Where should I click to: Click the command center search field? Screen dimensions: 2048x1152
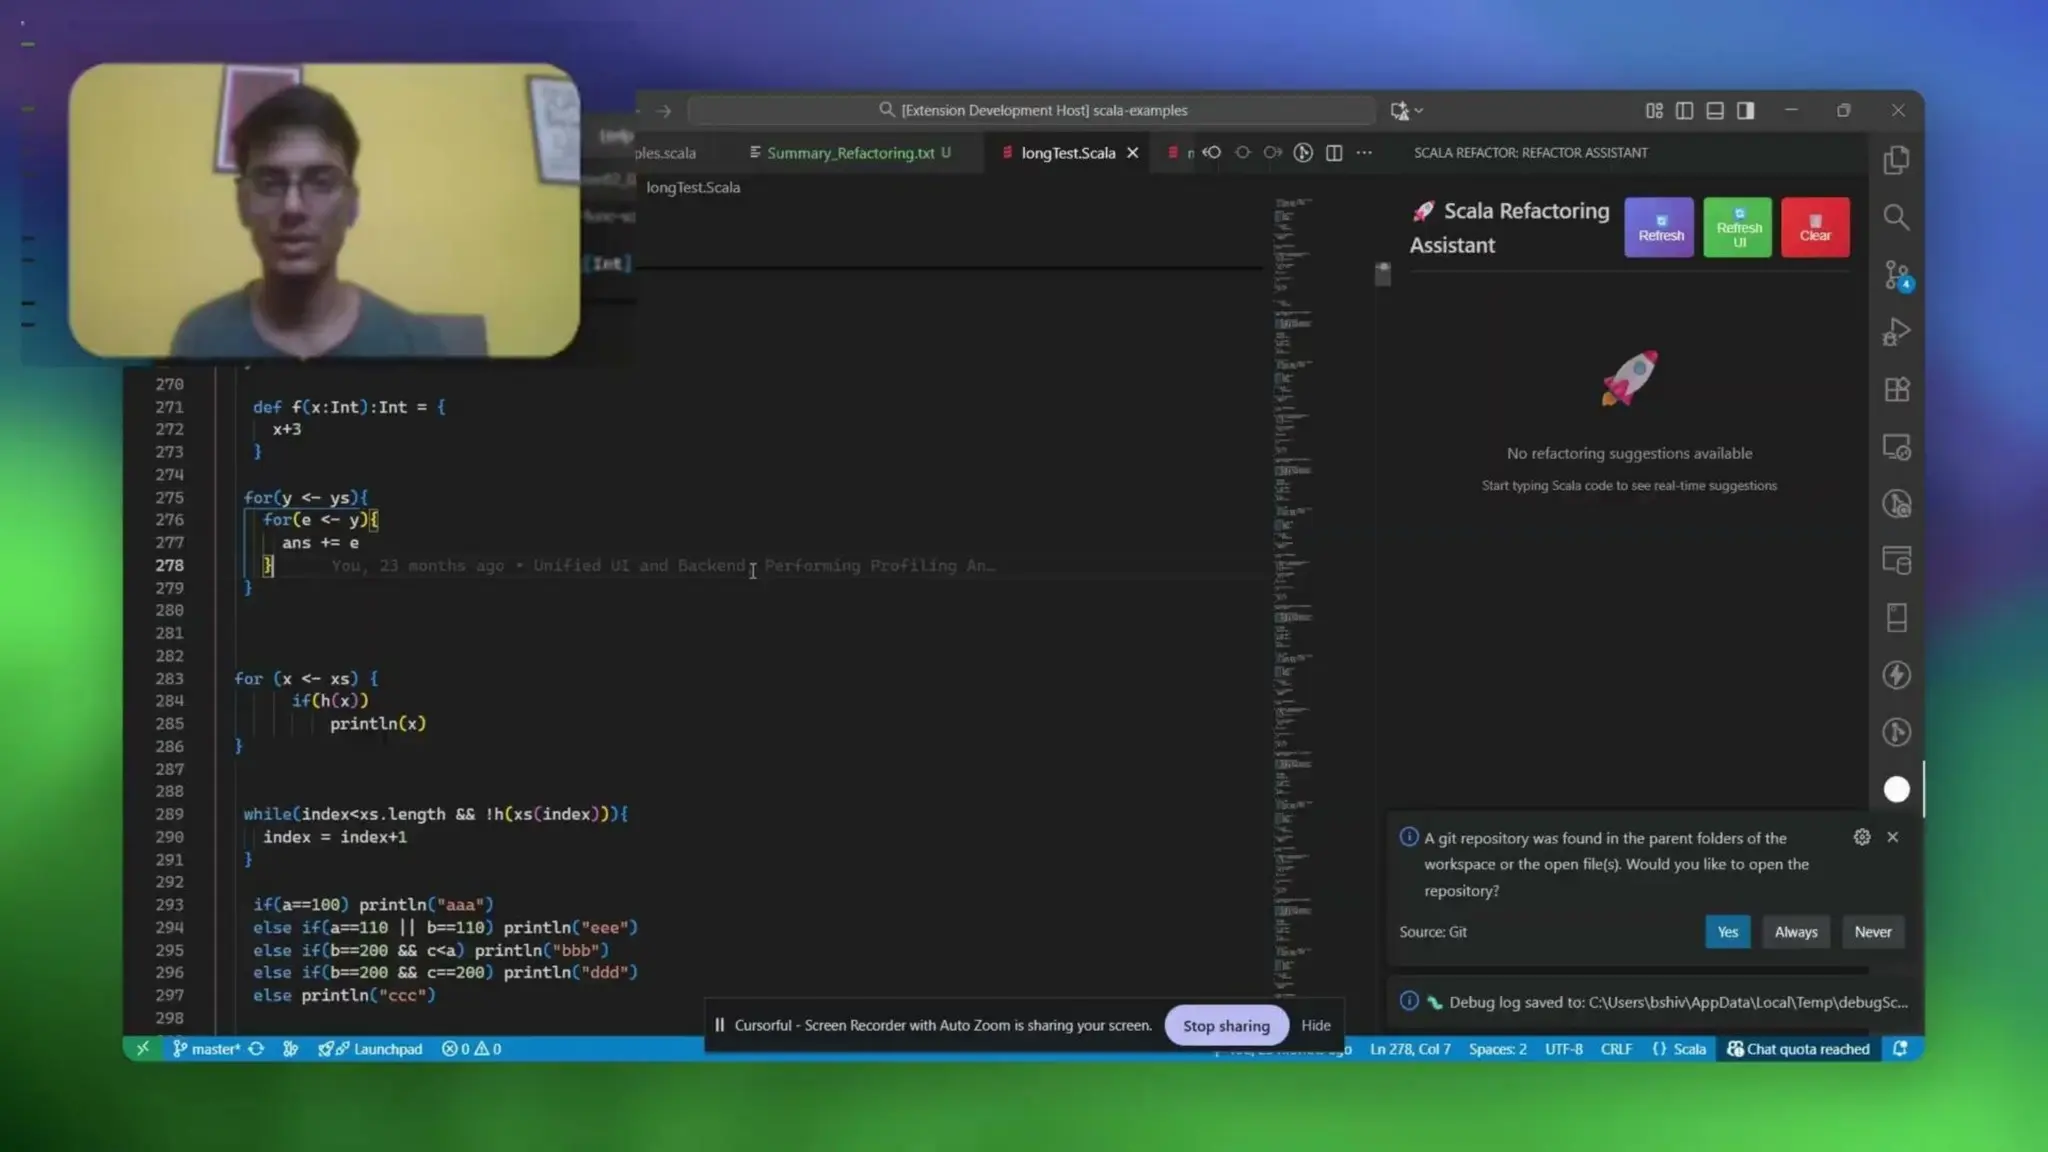1032,111
